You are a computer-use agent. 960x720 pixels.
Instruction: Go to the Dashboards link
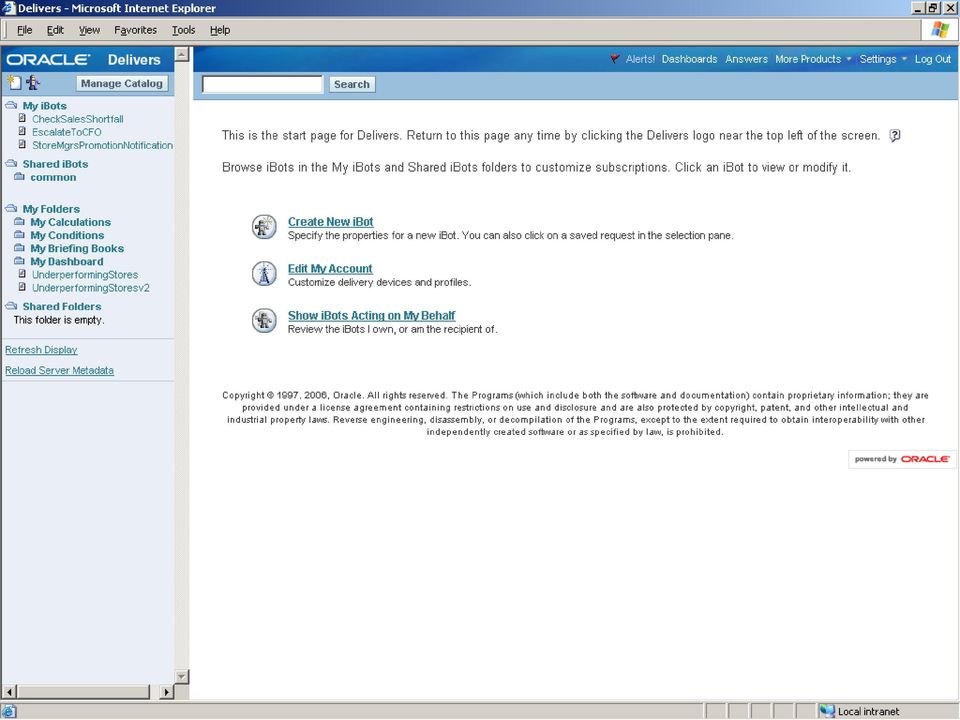click(689, 59)
